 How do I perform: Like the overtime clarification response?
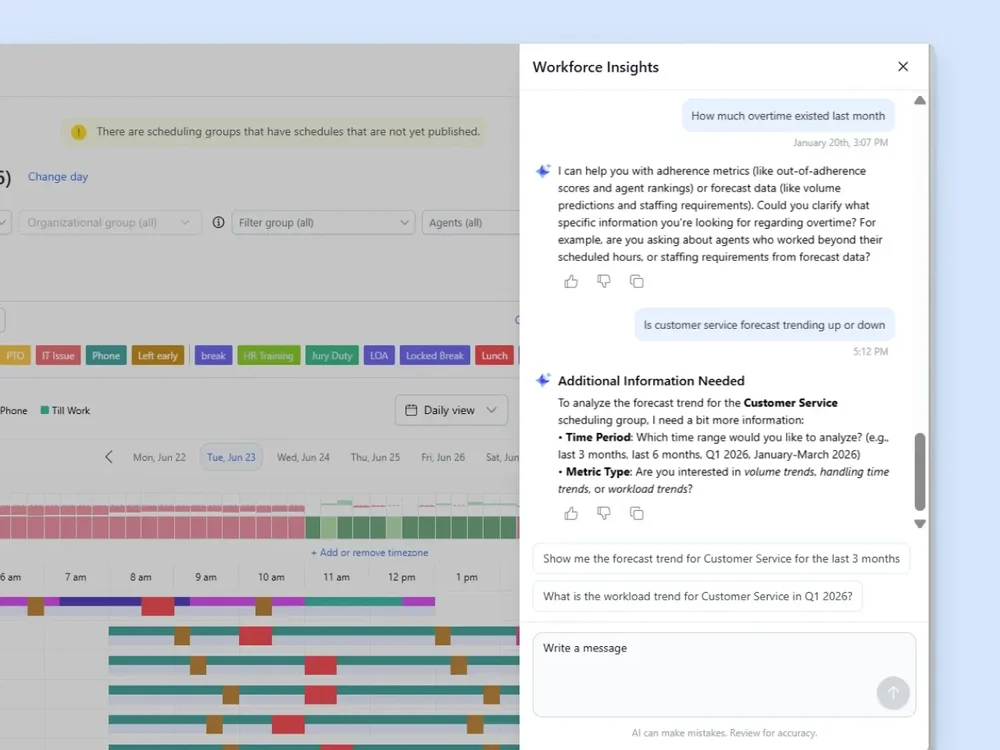[x=571, y=281]
